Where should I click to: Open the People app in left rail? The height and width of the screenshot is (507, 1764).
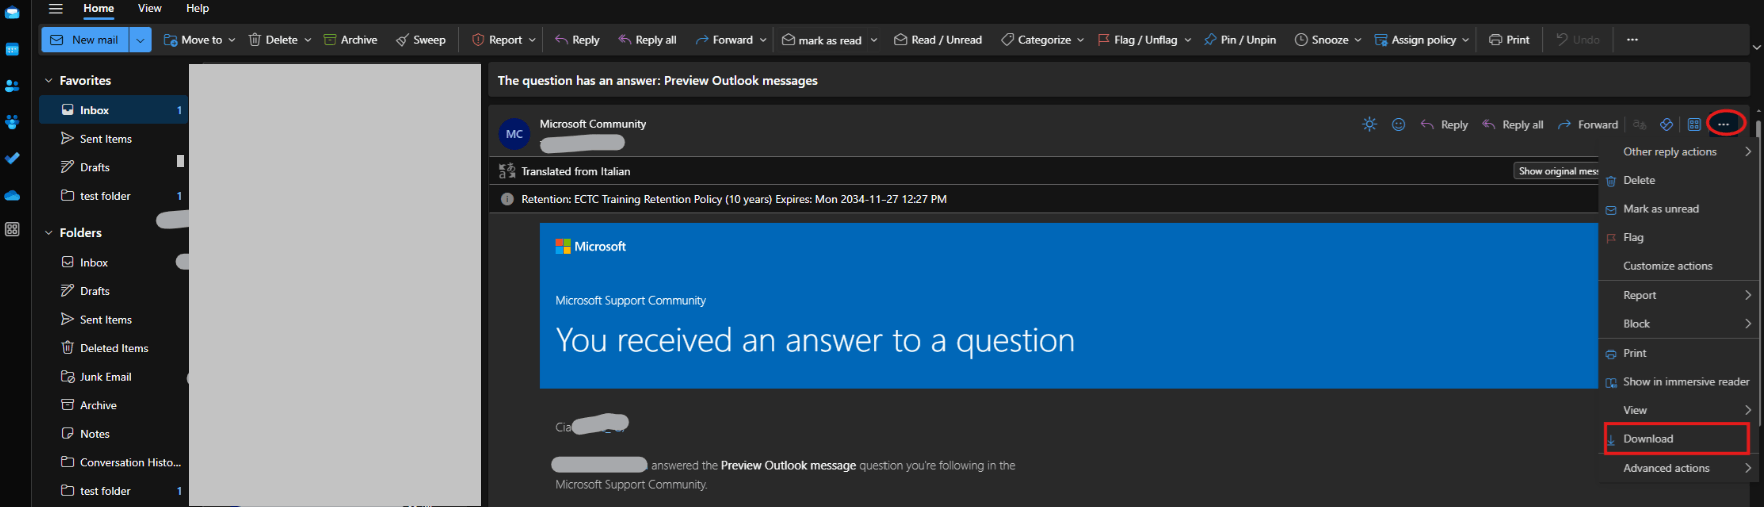pos(12,86)
